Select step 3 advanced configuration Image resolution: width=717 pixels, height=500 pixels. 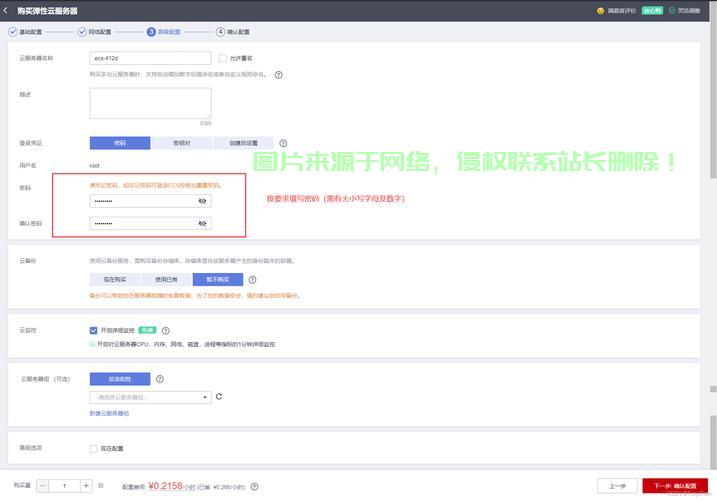[164, 32]
